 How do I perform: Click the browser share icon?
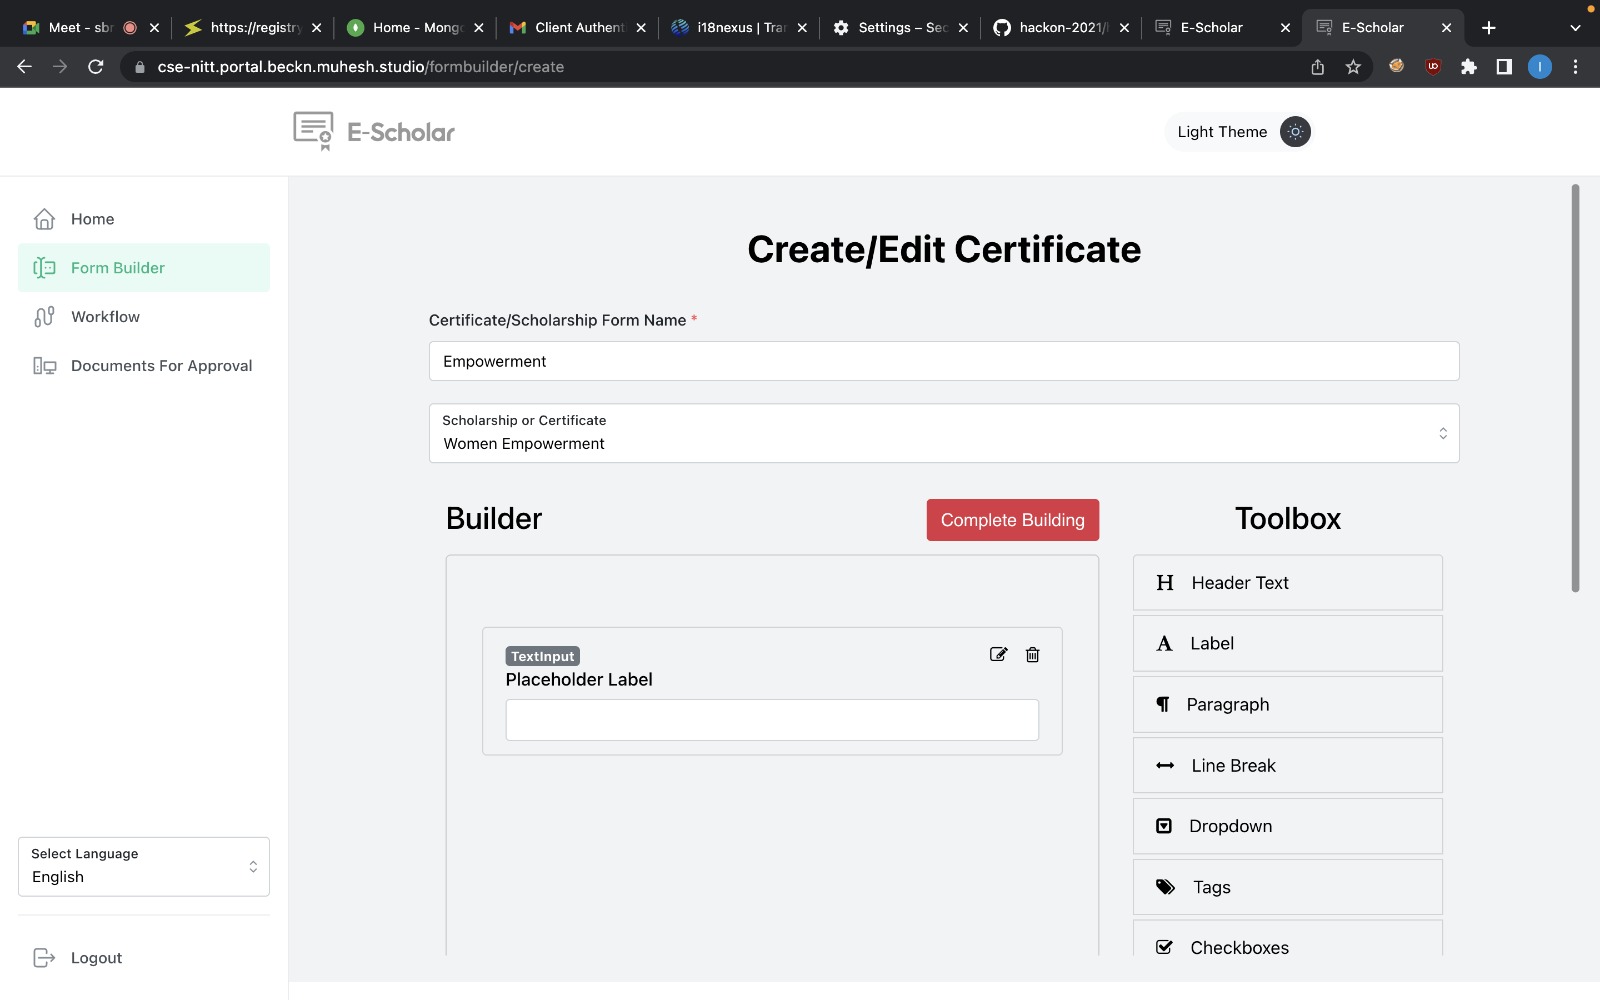(1318, 67)
